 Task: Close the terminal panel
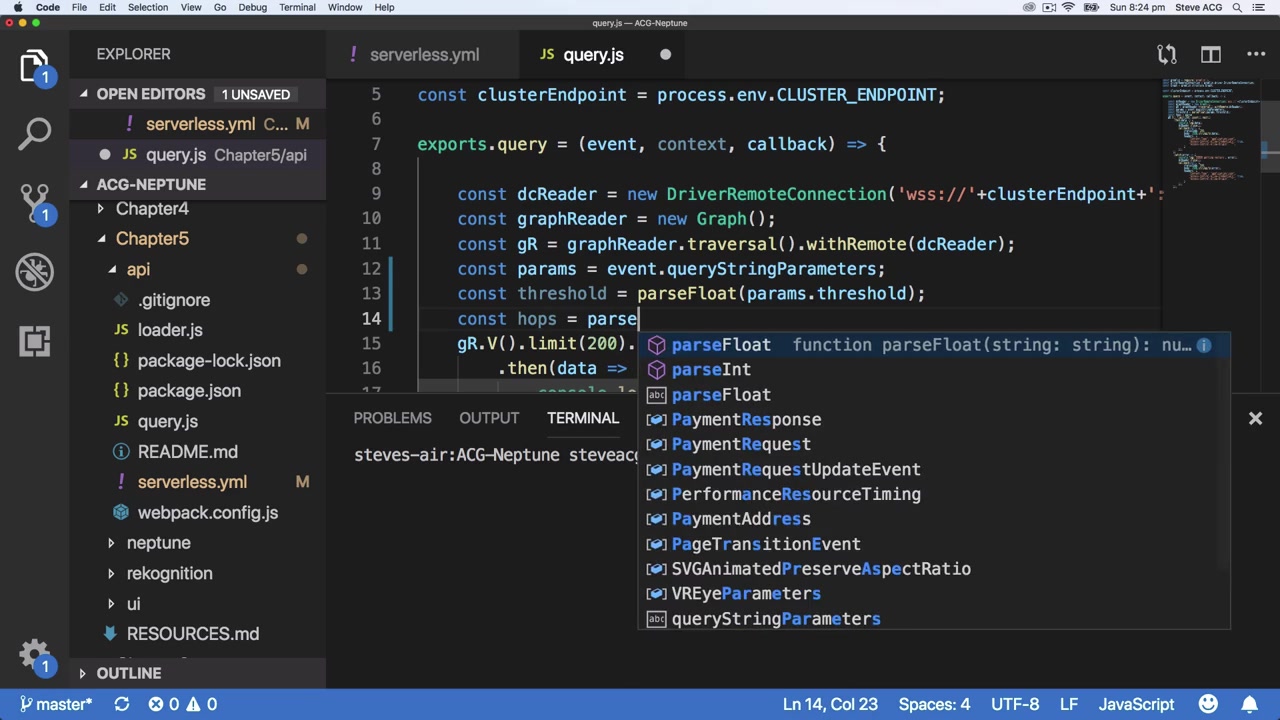tap(1255, 418)
